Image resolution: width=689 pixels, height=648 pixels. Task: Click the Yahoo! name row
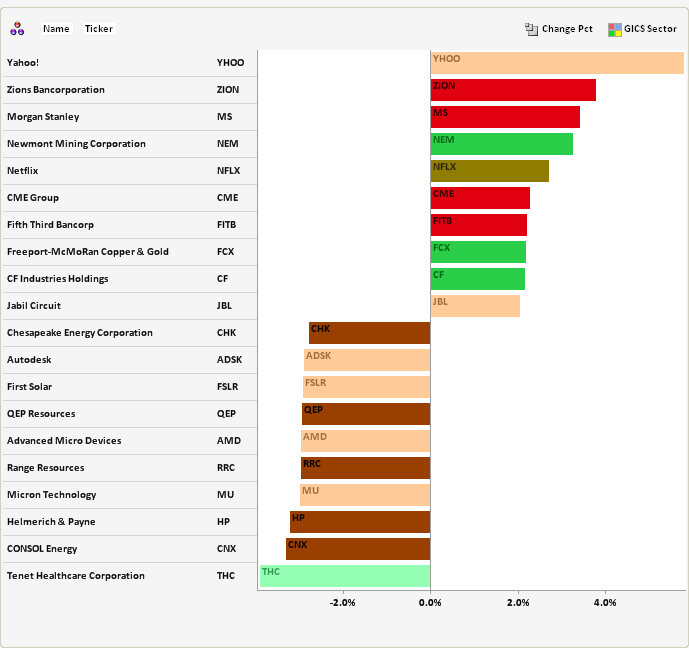pos(23,62)
